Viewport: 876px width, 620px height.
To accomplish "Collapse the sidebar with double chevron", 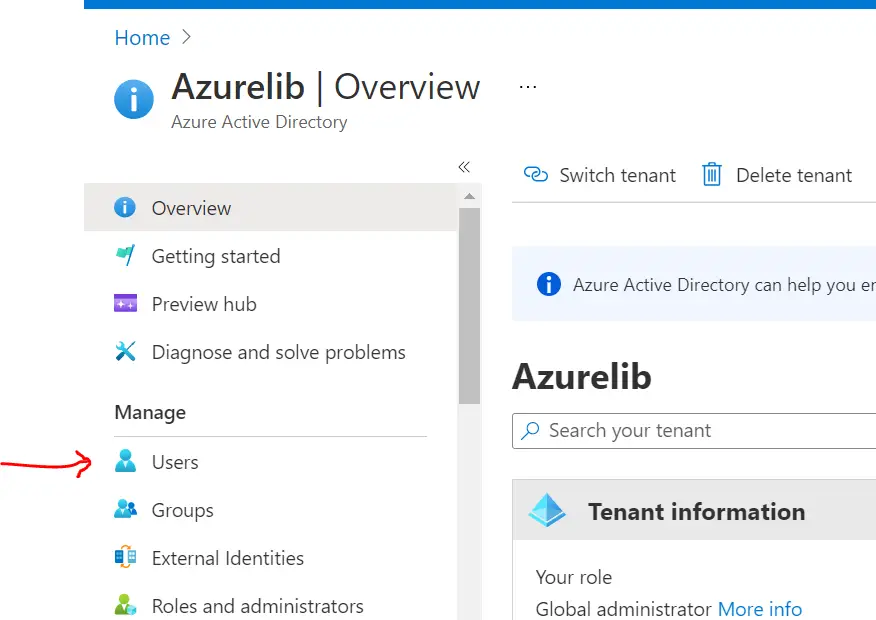I will (464, 167).
